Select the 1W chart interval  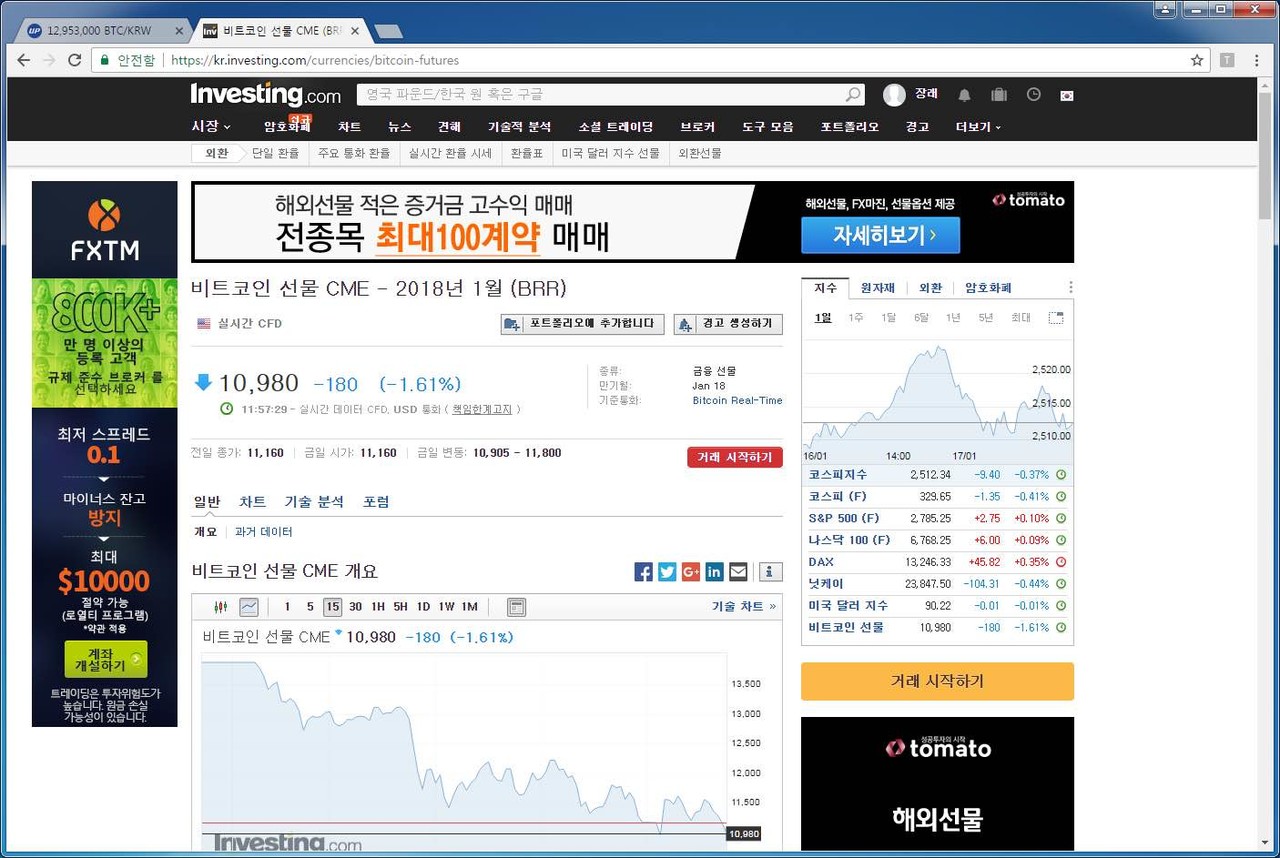pos(446,606)
